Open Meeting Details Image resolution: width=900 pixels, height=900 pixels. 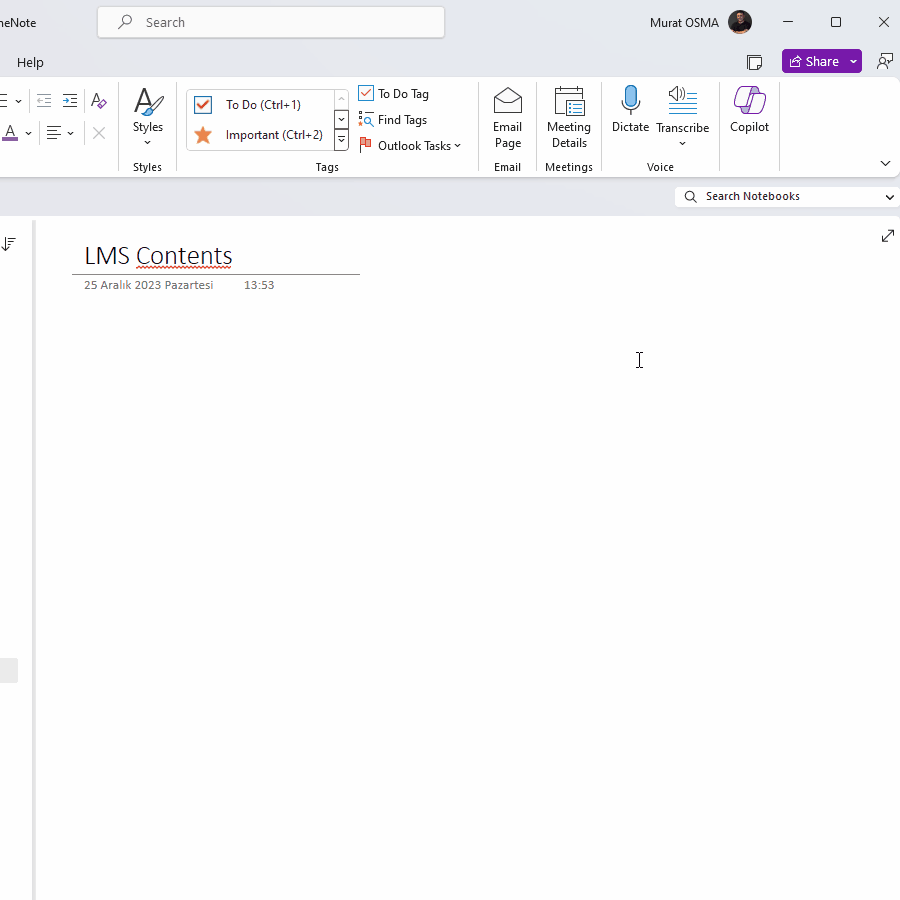569,118
